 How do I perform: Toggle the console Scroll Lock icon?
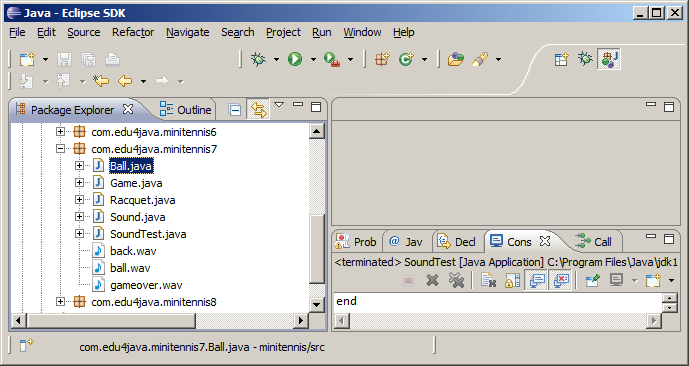(x=512, y=280)
